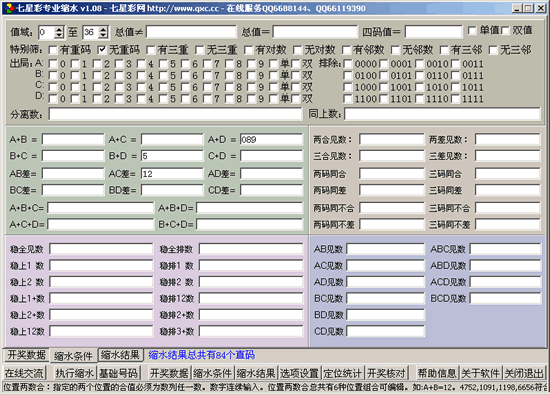Toggle the 有对数 checkbox
Image resolution: width=550 pixels, height=395 pixels.
tap(249, 50)
